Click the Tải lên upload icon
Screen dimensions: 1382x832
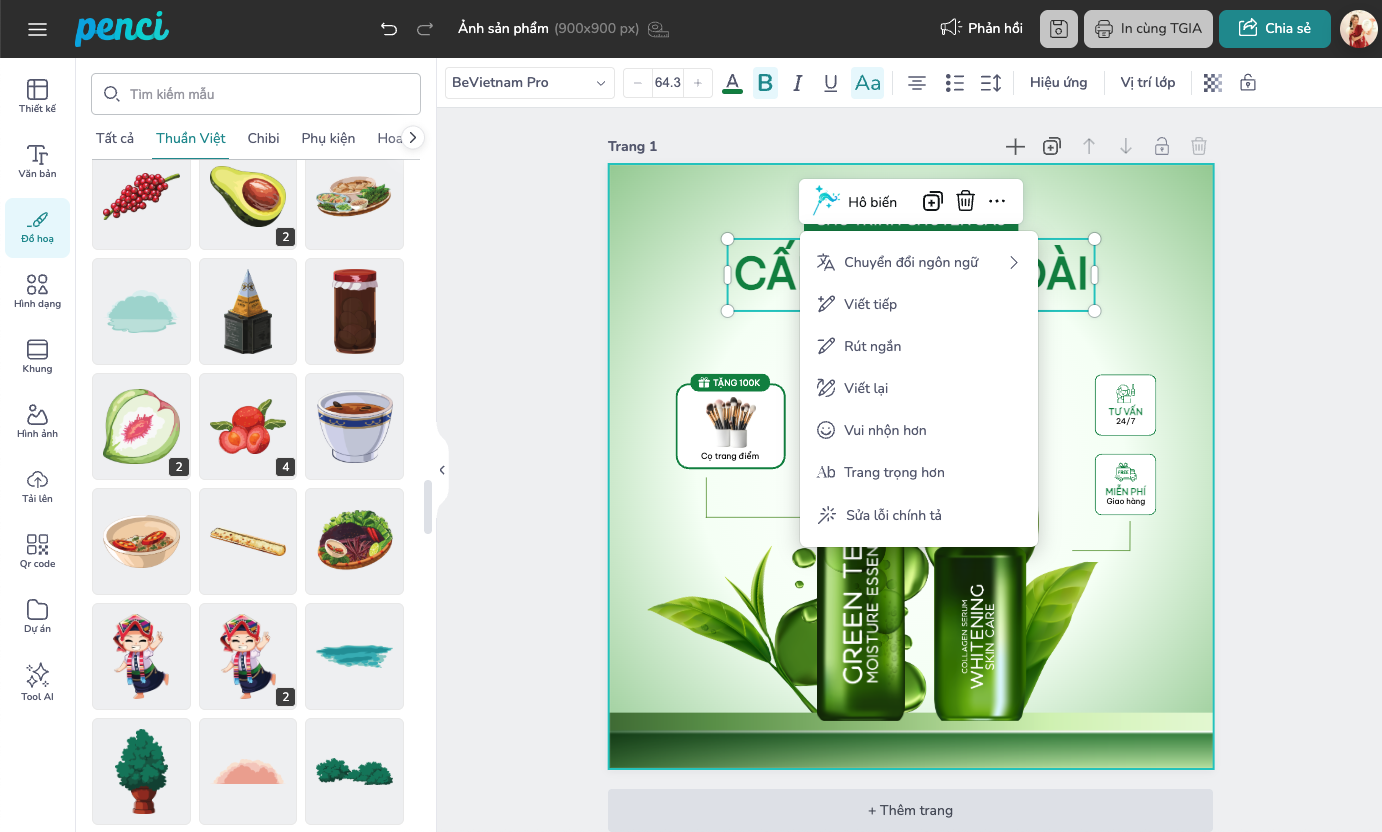tap(37, 485)
